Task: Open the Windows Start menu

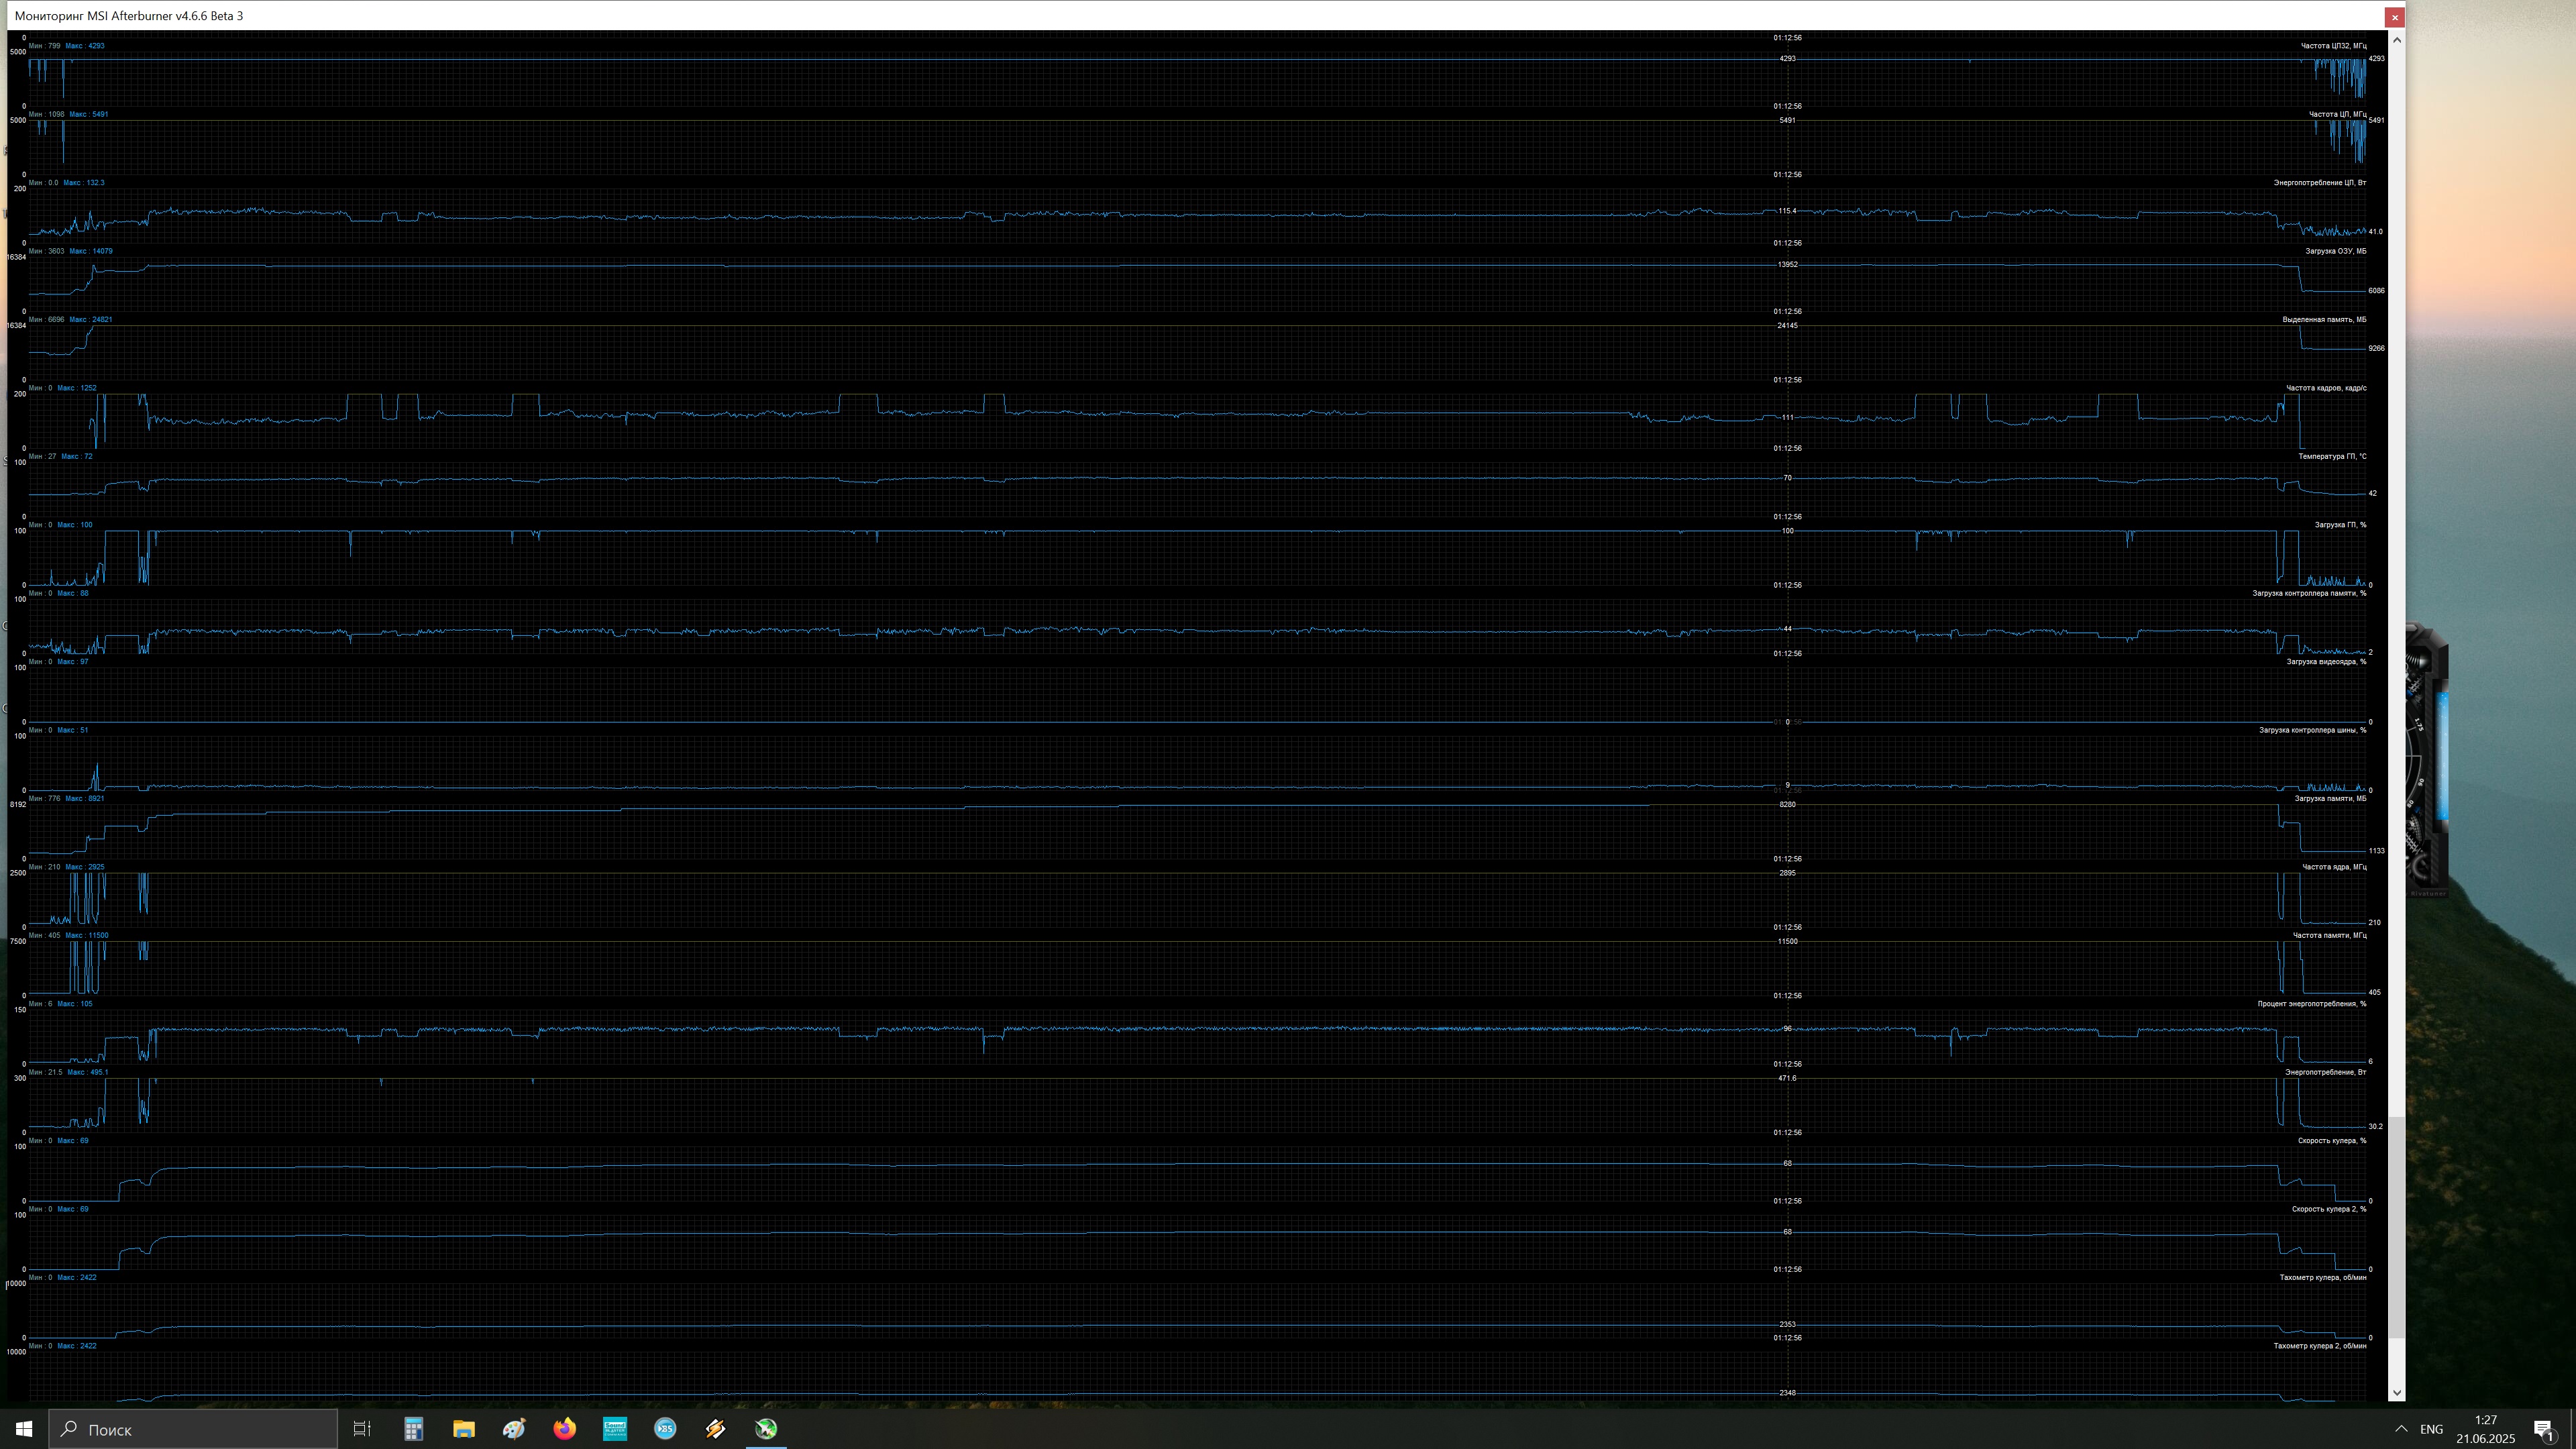Action: [24, 1429]
